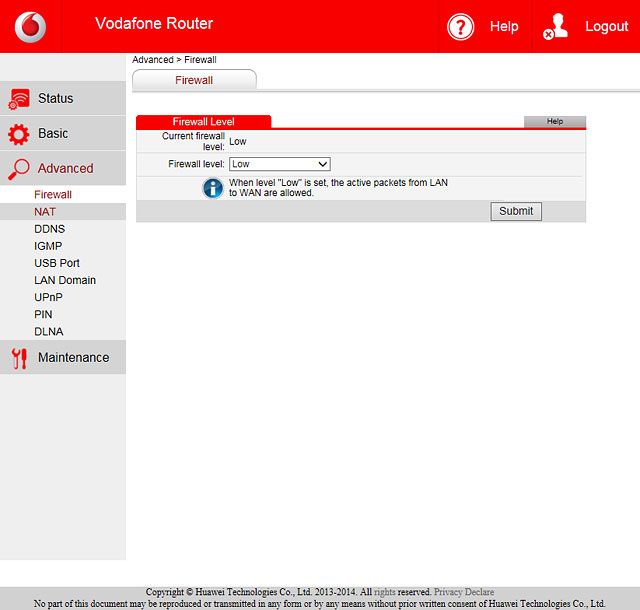Click the Basic gear icon

point(18,134)
